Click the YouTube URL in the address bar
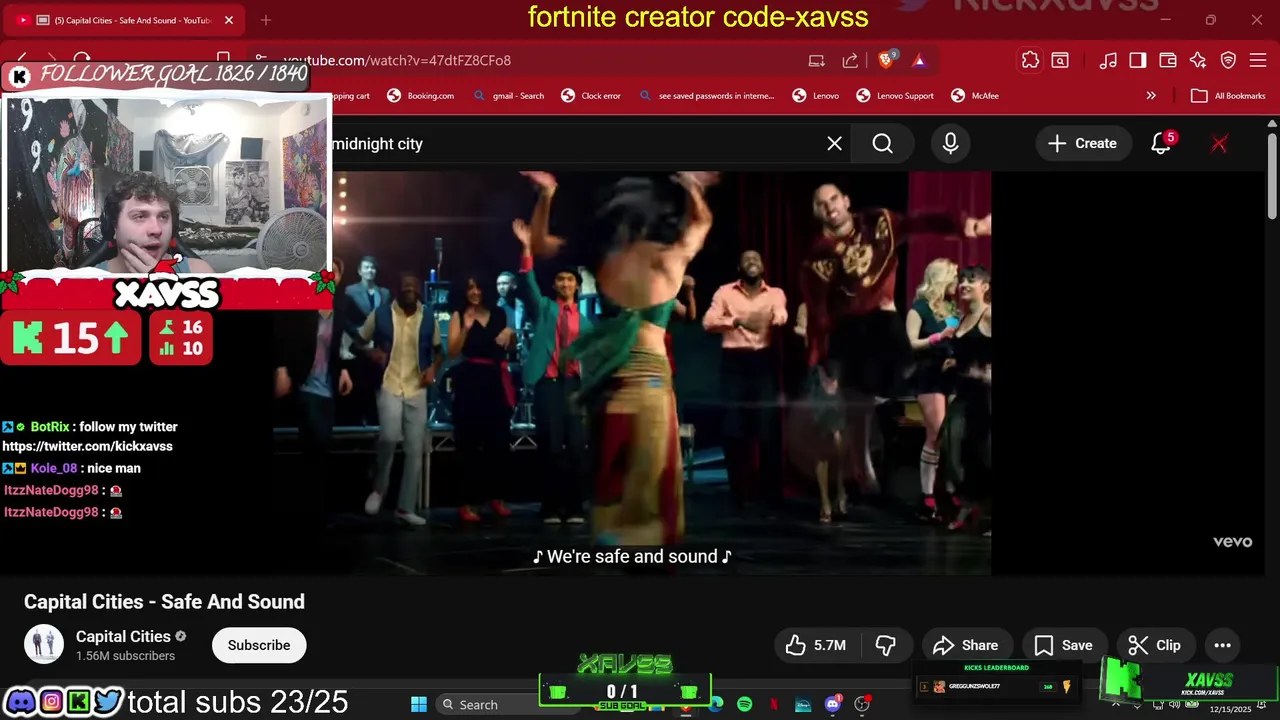 [x=397, y=60]
